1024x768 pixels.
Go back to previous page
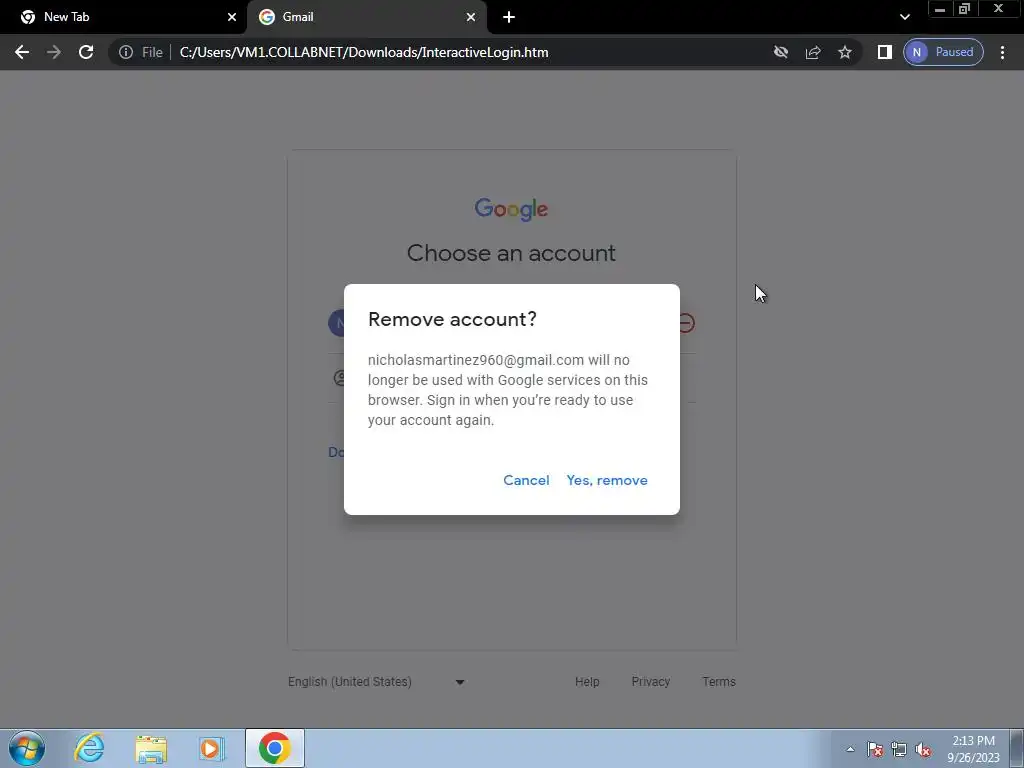coord(22,52)
